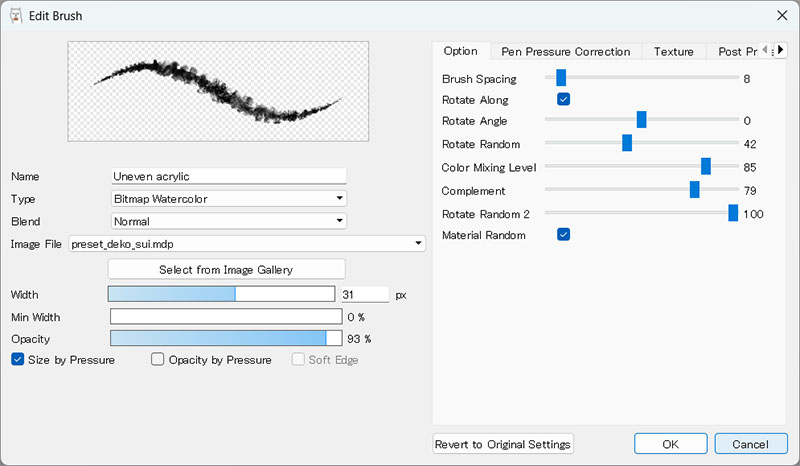Uncheck the Material Random option

click(563, 235)
